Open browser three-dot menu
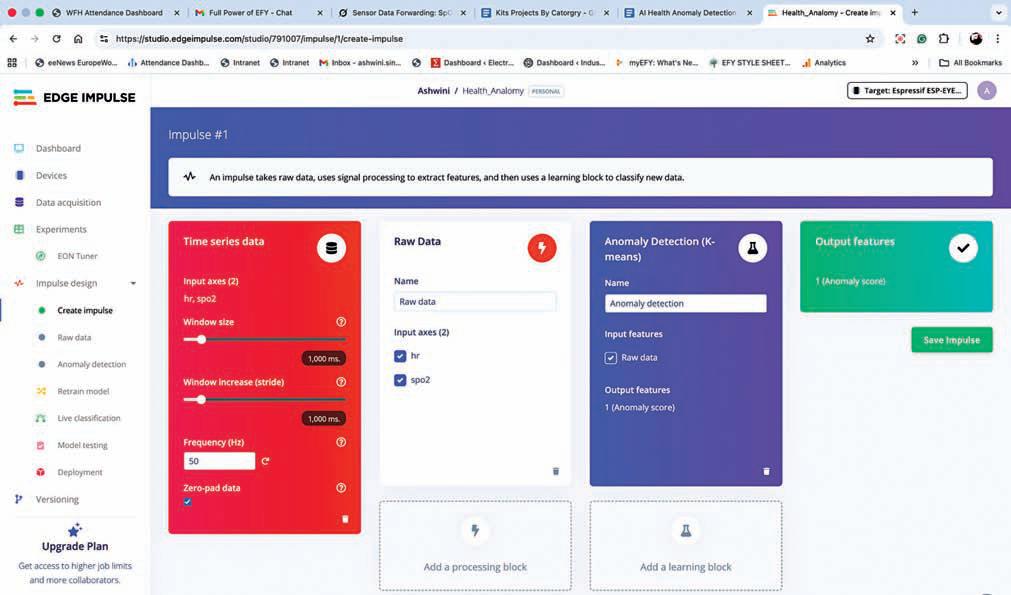The height and width of the screenshot is (595, 1011). tap(997, 39)
